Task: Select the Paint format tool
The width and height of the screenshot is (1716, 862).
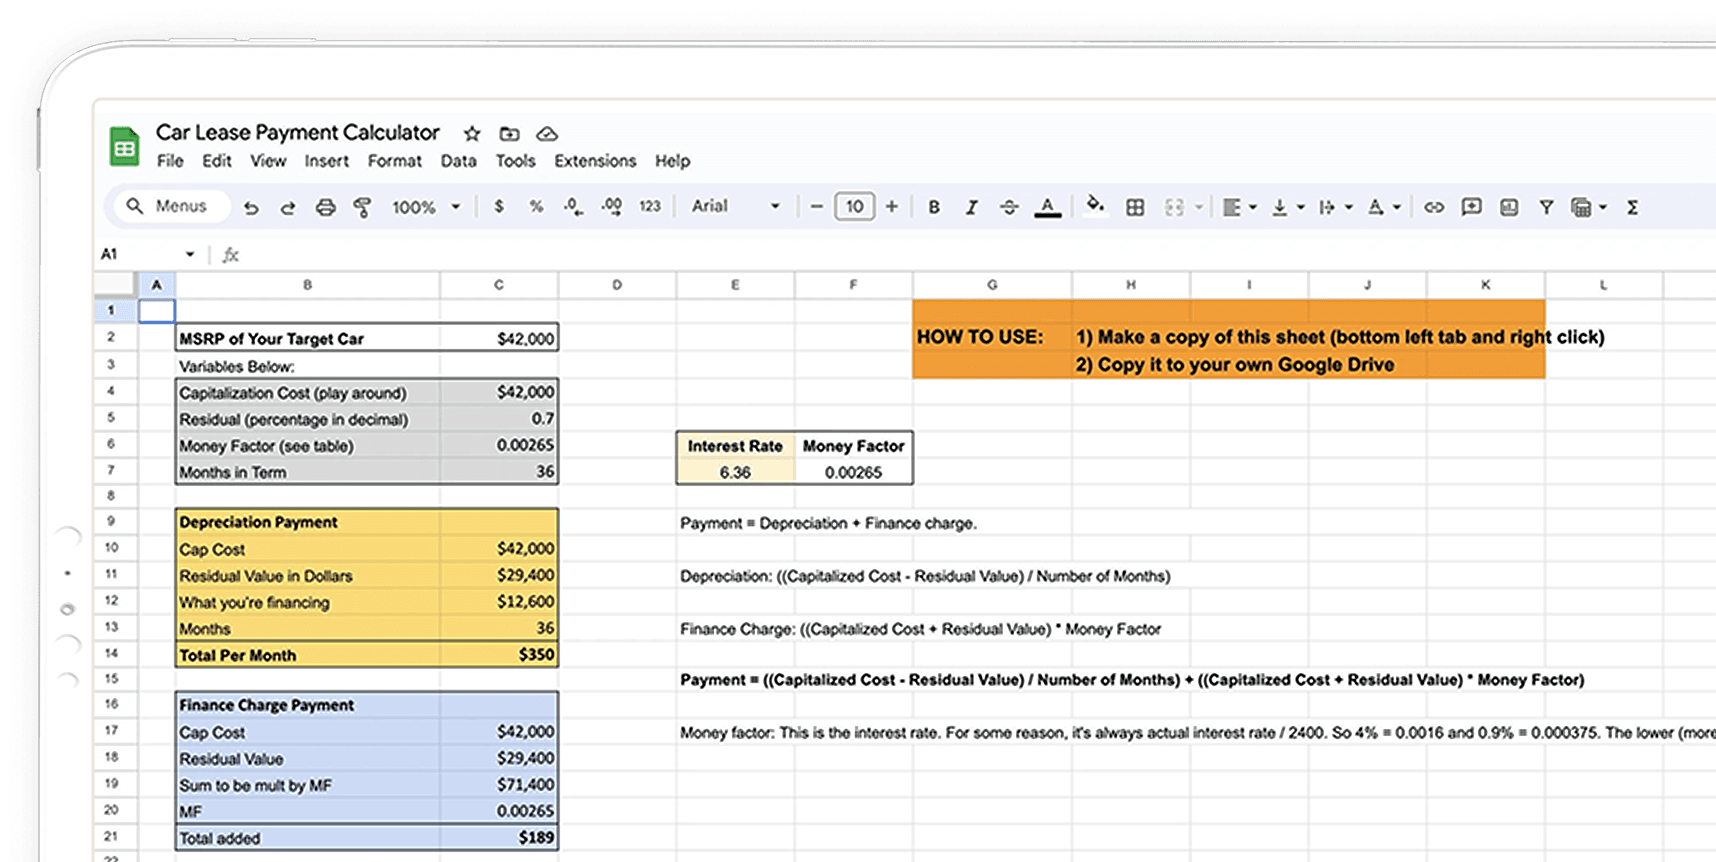Action: (x=362, y=207)
